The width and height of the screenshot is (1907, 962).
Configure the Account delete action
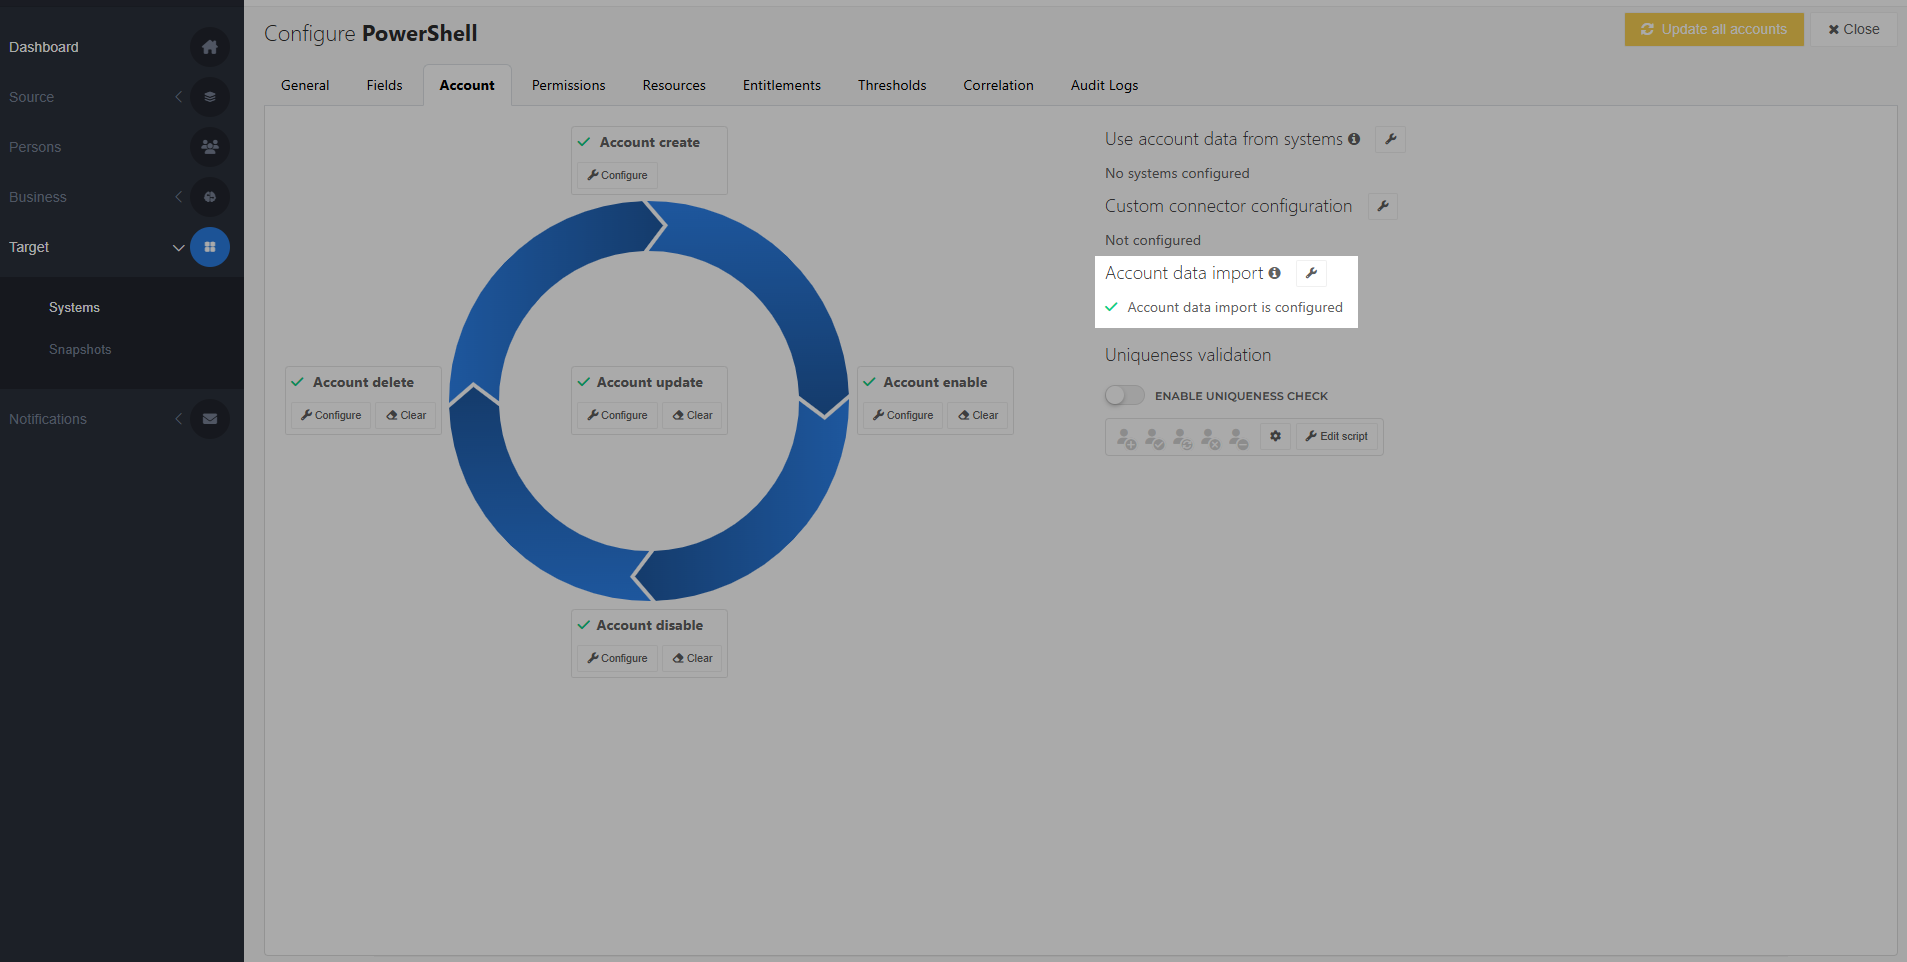point(331,415)
